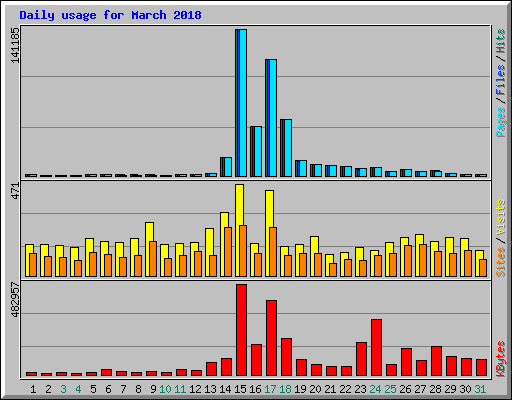The image size is (512, 400).
Task: Click the green weekend day label 3
Action: tap(63, 389)
